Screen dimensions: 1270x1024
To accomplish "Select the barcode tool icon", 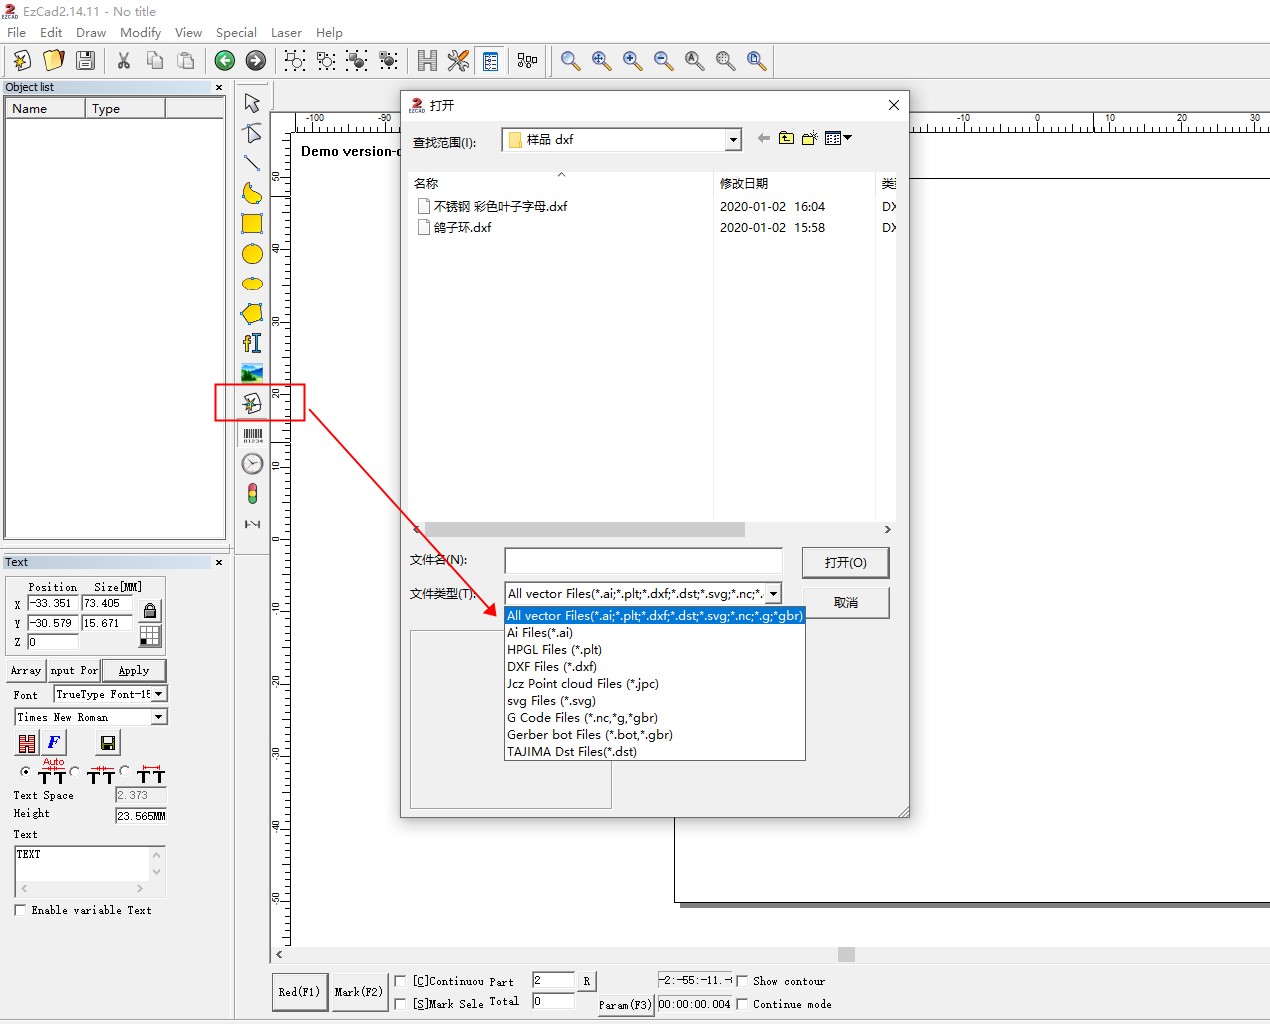I will pos(252,435).
